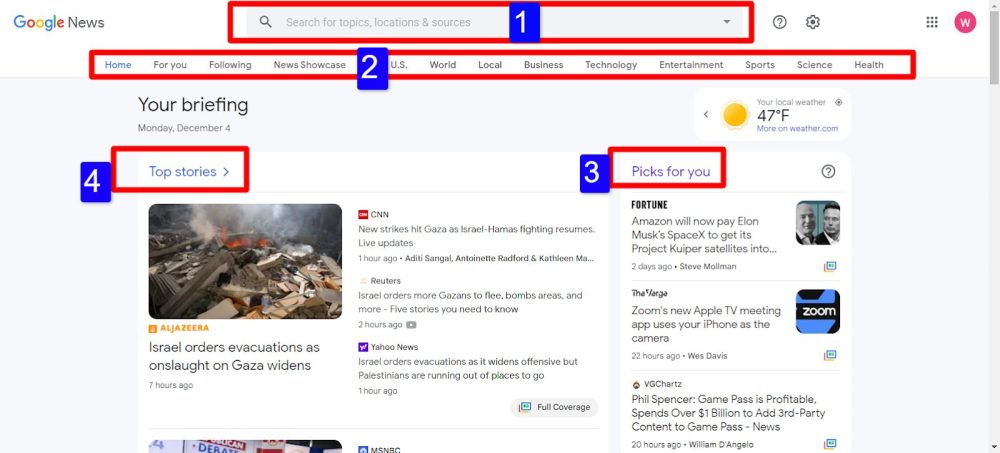Viewport: 1000px width, 453px height.
Task: Click full coverage icon on Zoom Apple TV story
Action: pos(830,355)
